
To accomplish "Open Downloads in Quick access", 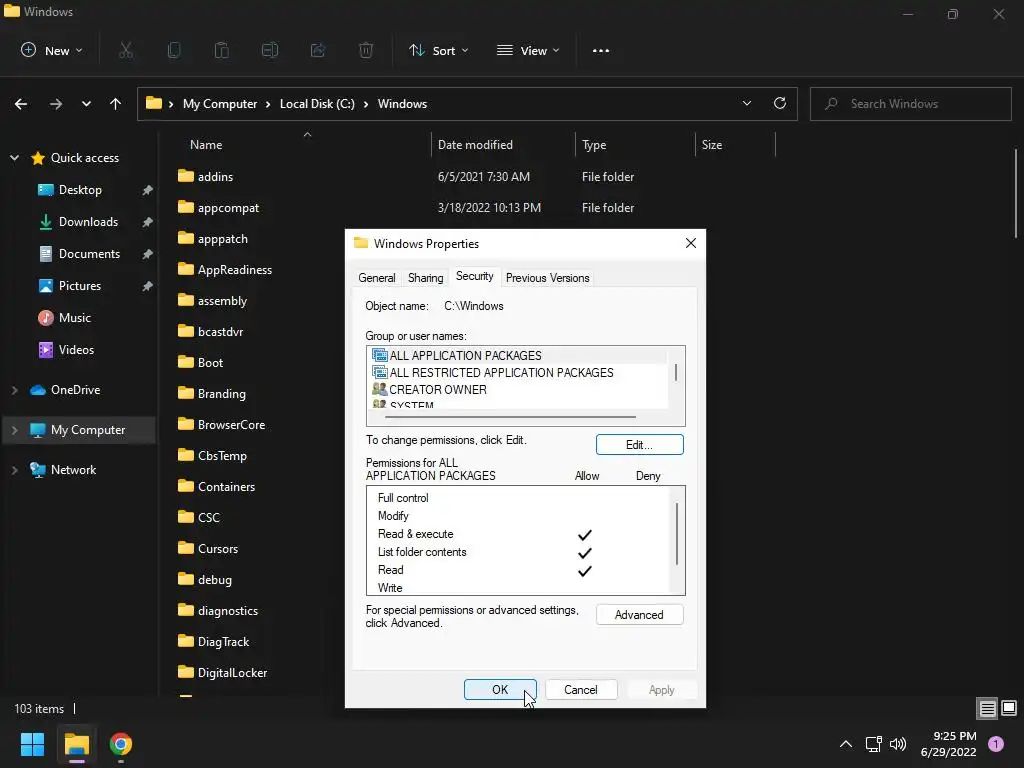I will point(88,222).
